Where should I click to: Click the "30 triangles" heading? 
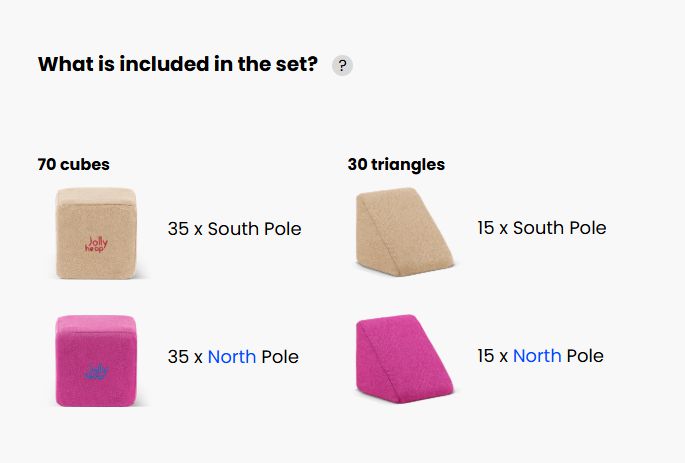coord(396,164)
